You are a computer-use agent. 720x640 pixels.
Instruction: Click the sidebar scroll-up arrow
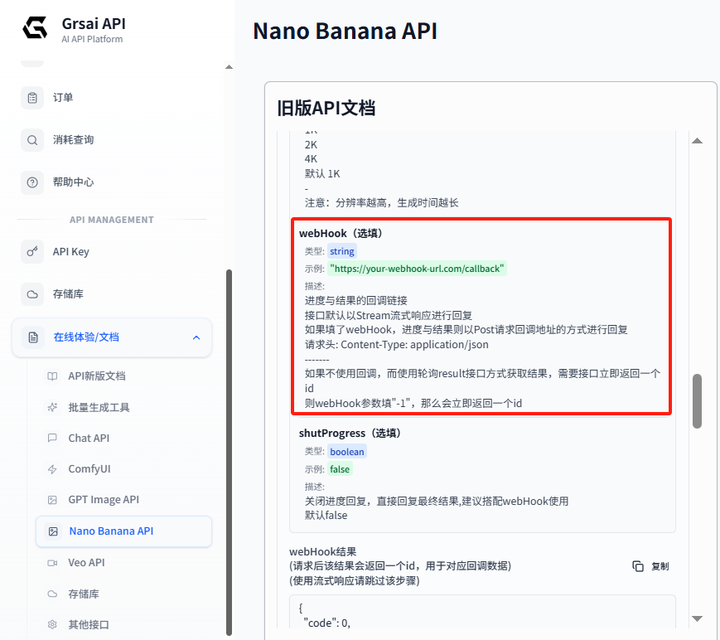(229, 67)
